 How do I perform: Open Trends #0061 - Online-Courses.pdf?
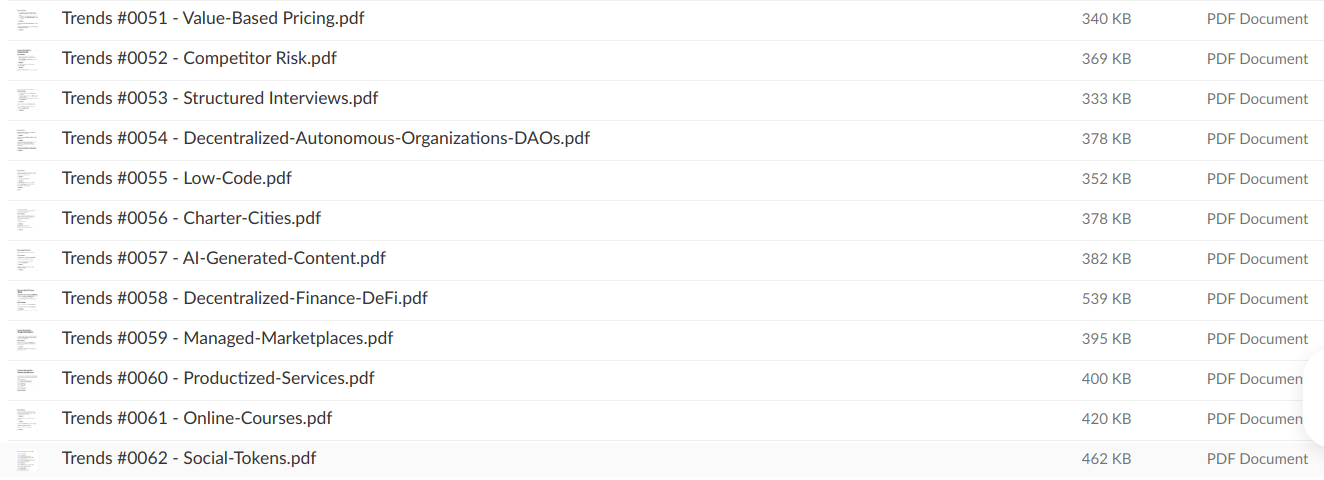pos(197,419)
